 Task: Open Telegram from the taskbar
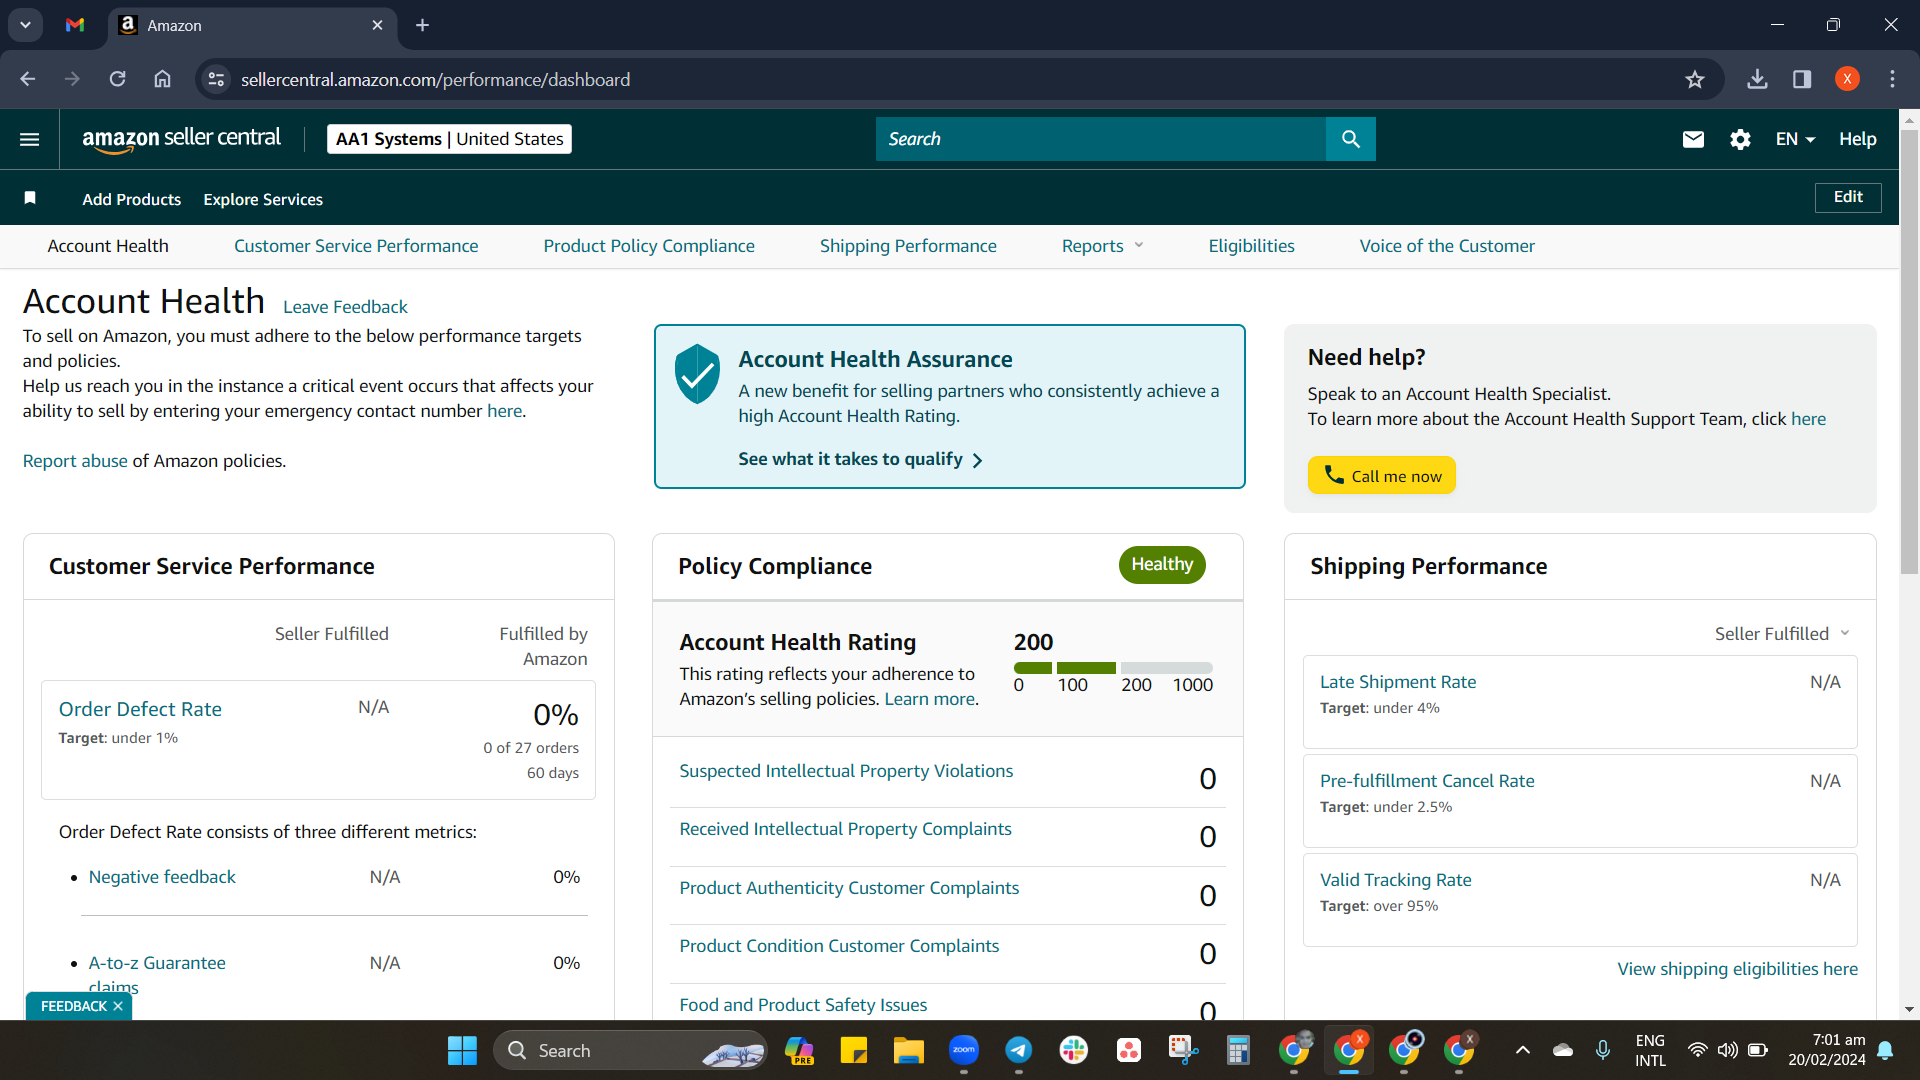click(1018, 1050)
